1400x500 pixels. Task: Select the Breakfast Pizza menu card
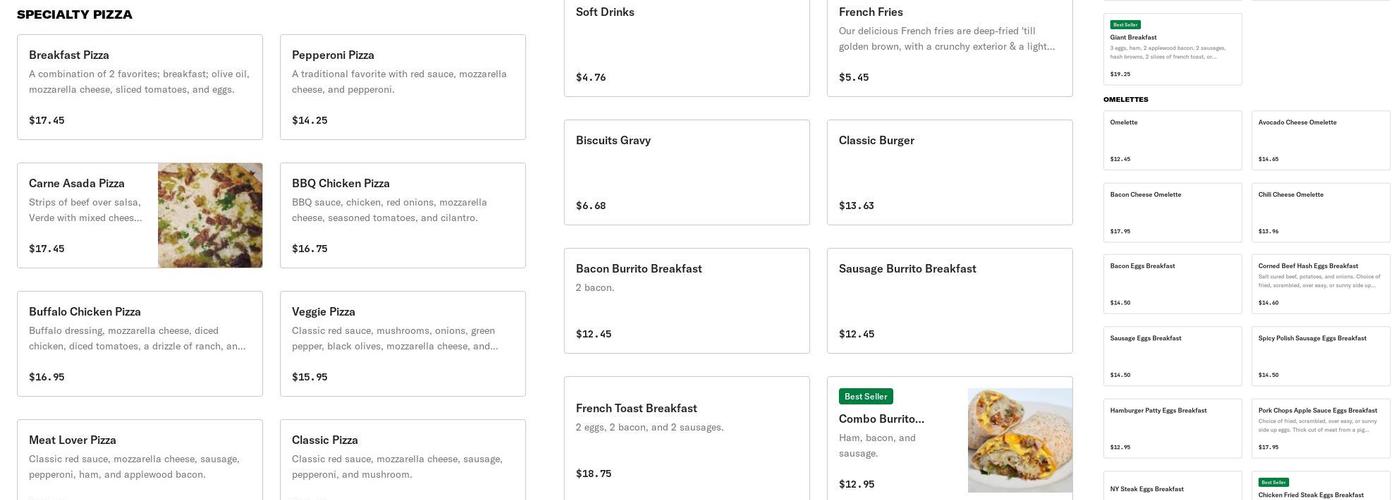click(x=140, y=87)
